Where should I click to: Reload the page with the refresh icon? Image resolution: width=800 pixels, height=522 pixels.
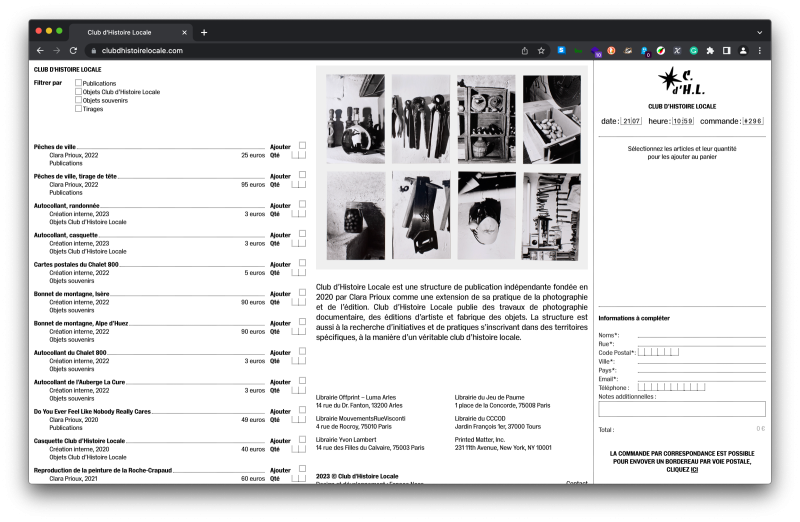point(74,50)
